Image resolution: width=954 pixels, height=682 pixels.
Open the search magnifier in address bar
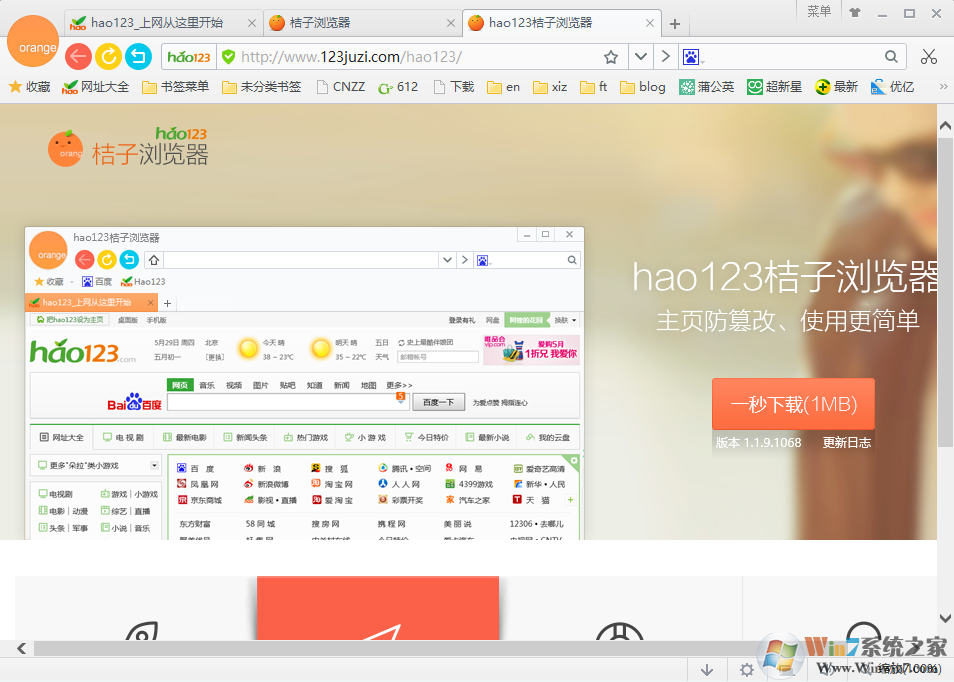(x=891, y=57)
